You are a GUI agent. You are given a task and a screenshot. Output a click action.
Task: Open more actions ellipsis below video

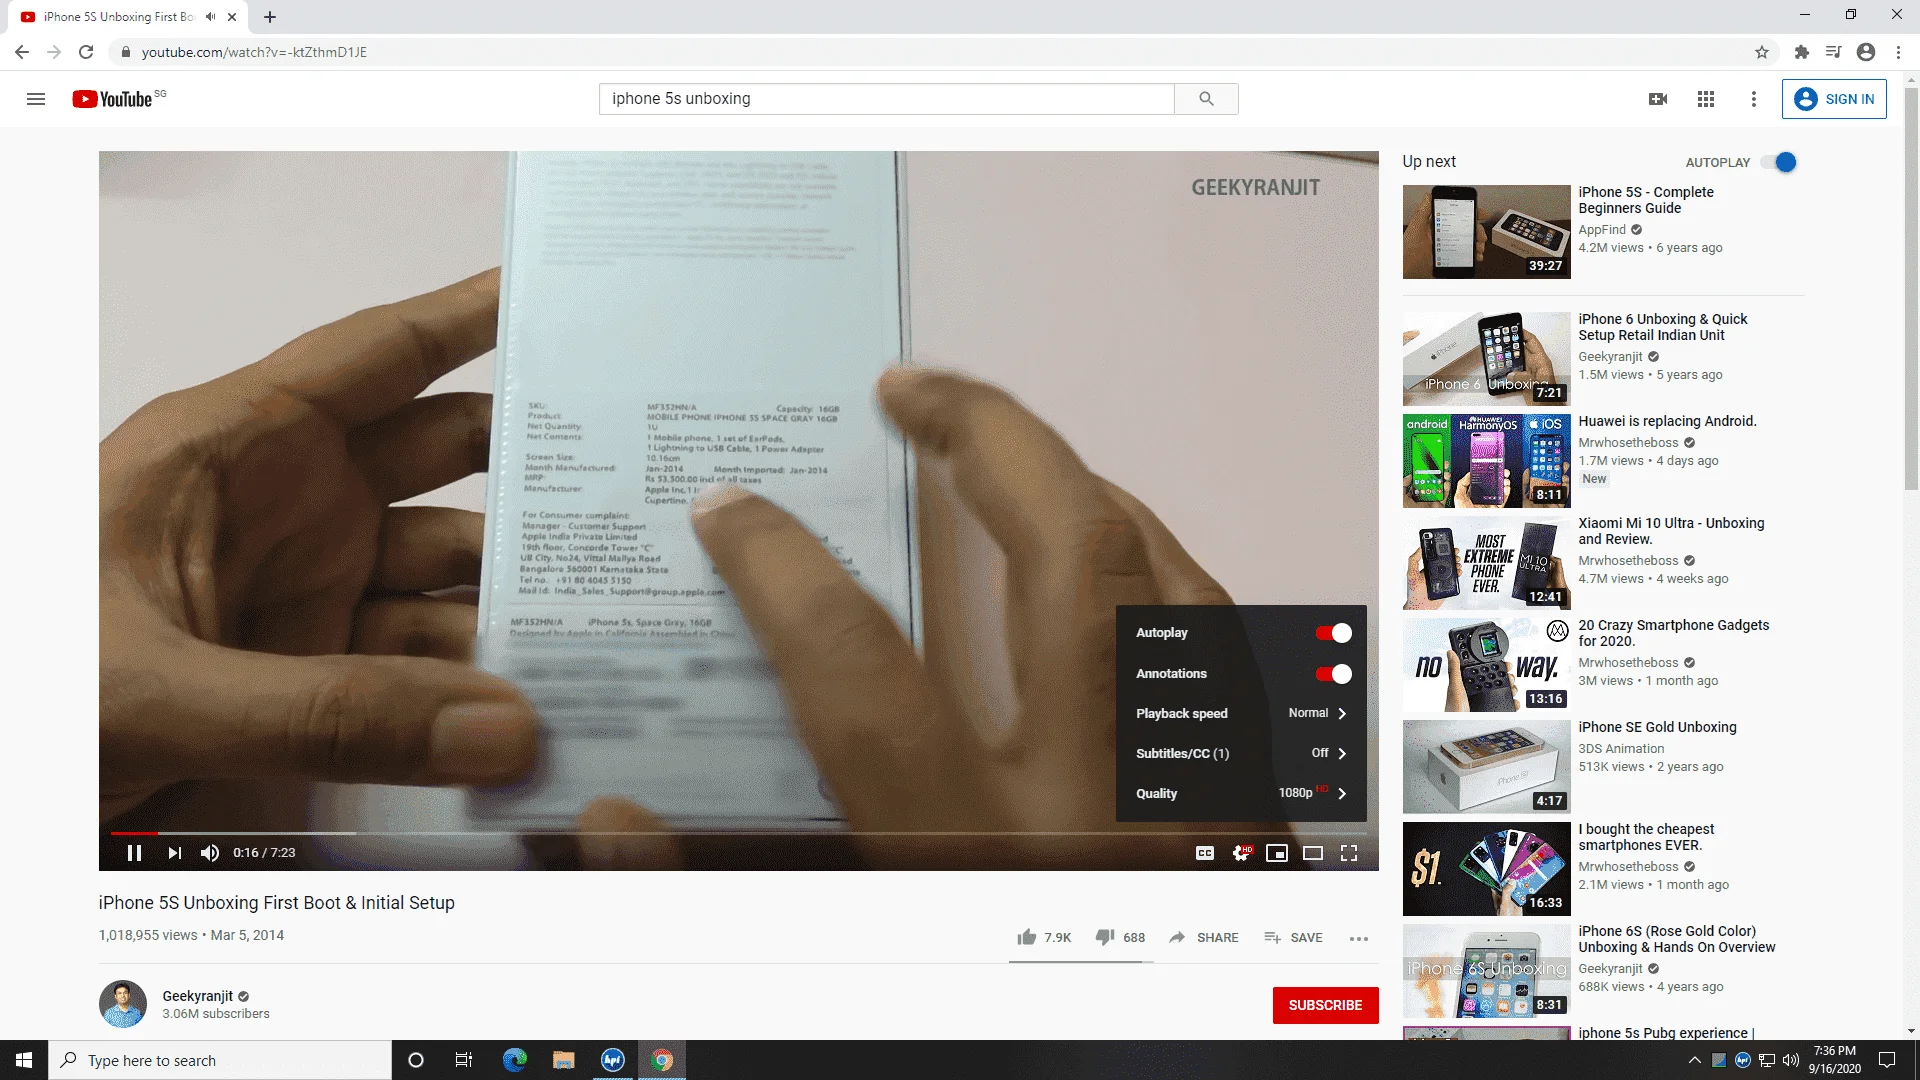(1359, 938)
